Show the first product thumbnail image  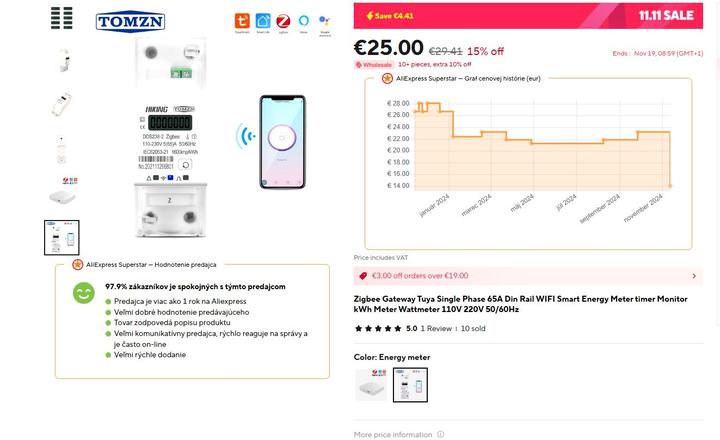62,60
